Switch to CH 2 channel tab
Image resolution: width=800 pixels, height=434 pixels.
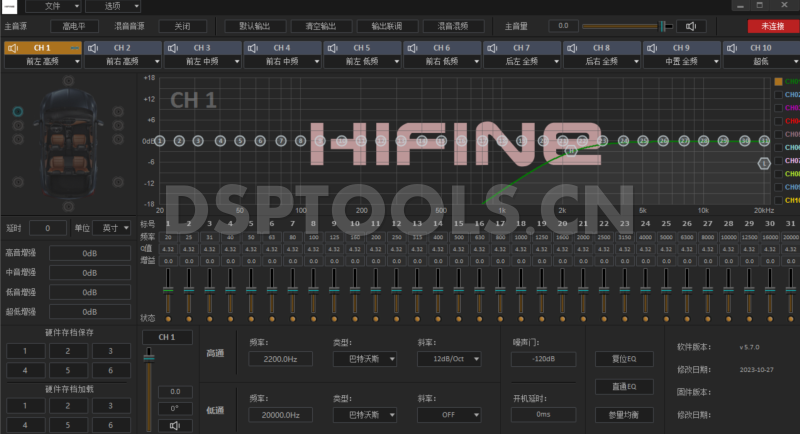point(122,48)
